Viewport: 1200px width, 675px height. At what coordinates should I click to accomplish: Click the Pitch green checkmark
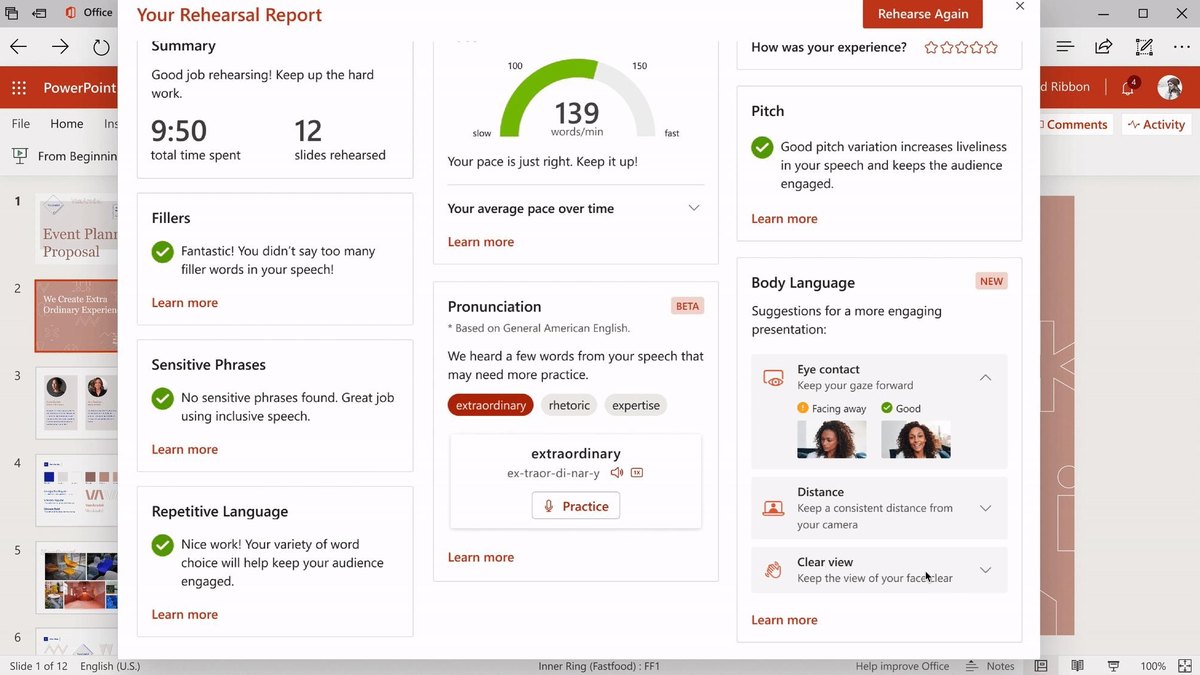tap(762, 148)
